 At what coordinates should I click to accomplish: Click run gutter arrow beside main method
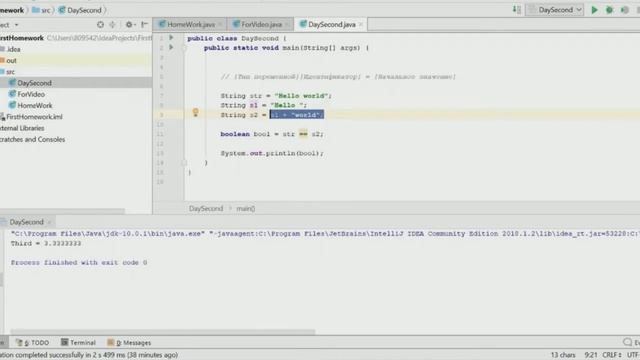(x=171, y=47)
